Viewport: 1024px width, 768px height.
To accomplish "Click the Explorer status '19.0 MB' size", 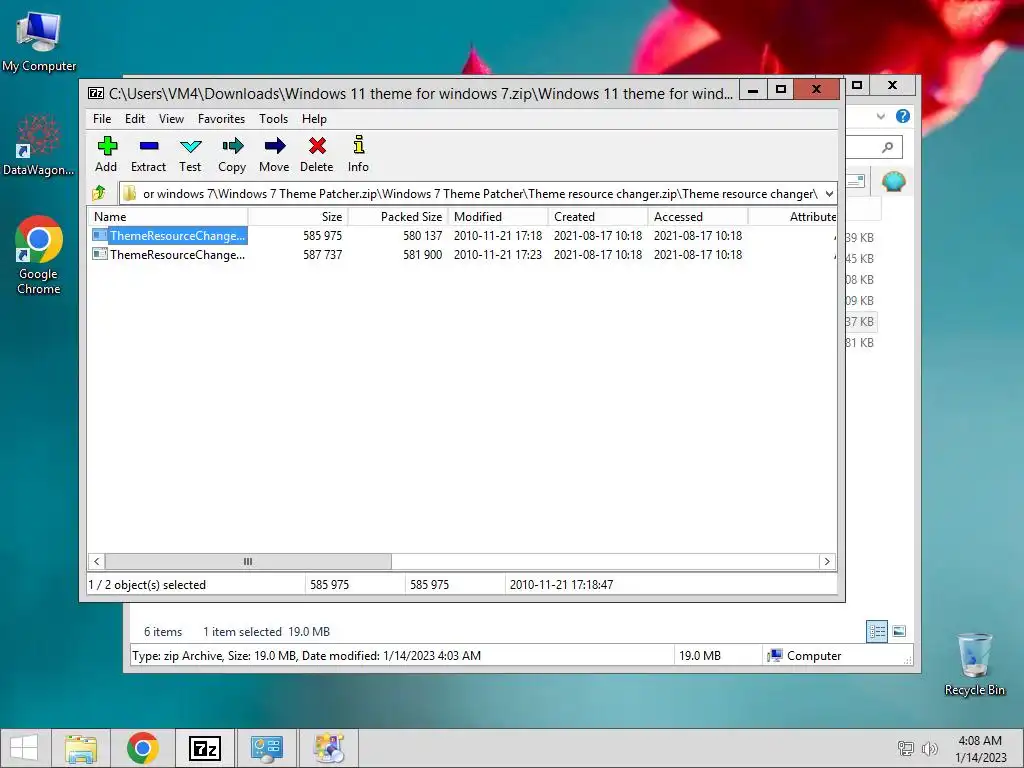I will [699, 656].
